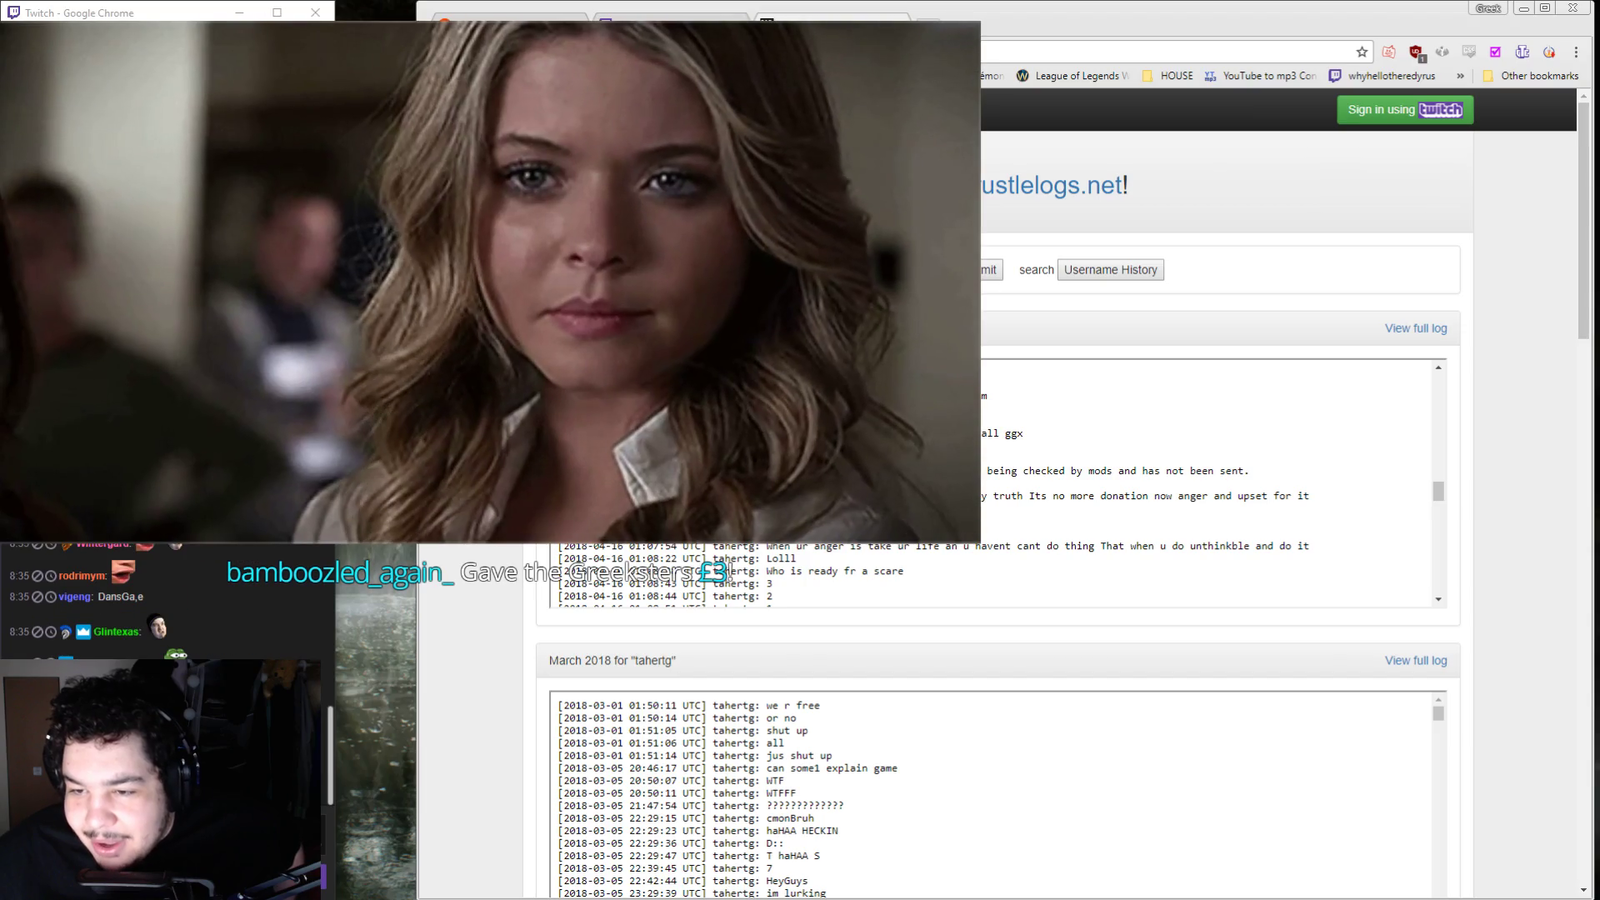Timeout user Glintexas with the clock icon
This screenshot has width=1600, height=900.
[50, 632]
